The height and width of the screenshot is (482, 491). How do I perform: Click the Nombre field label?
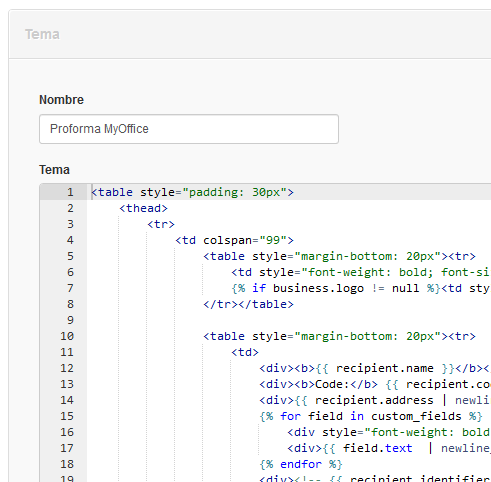pyautogui.click(x=61, y=100)
